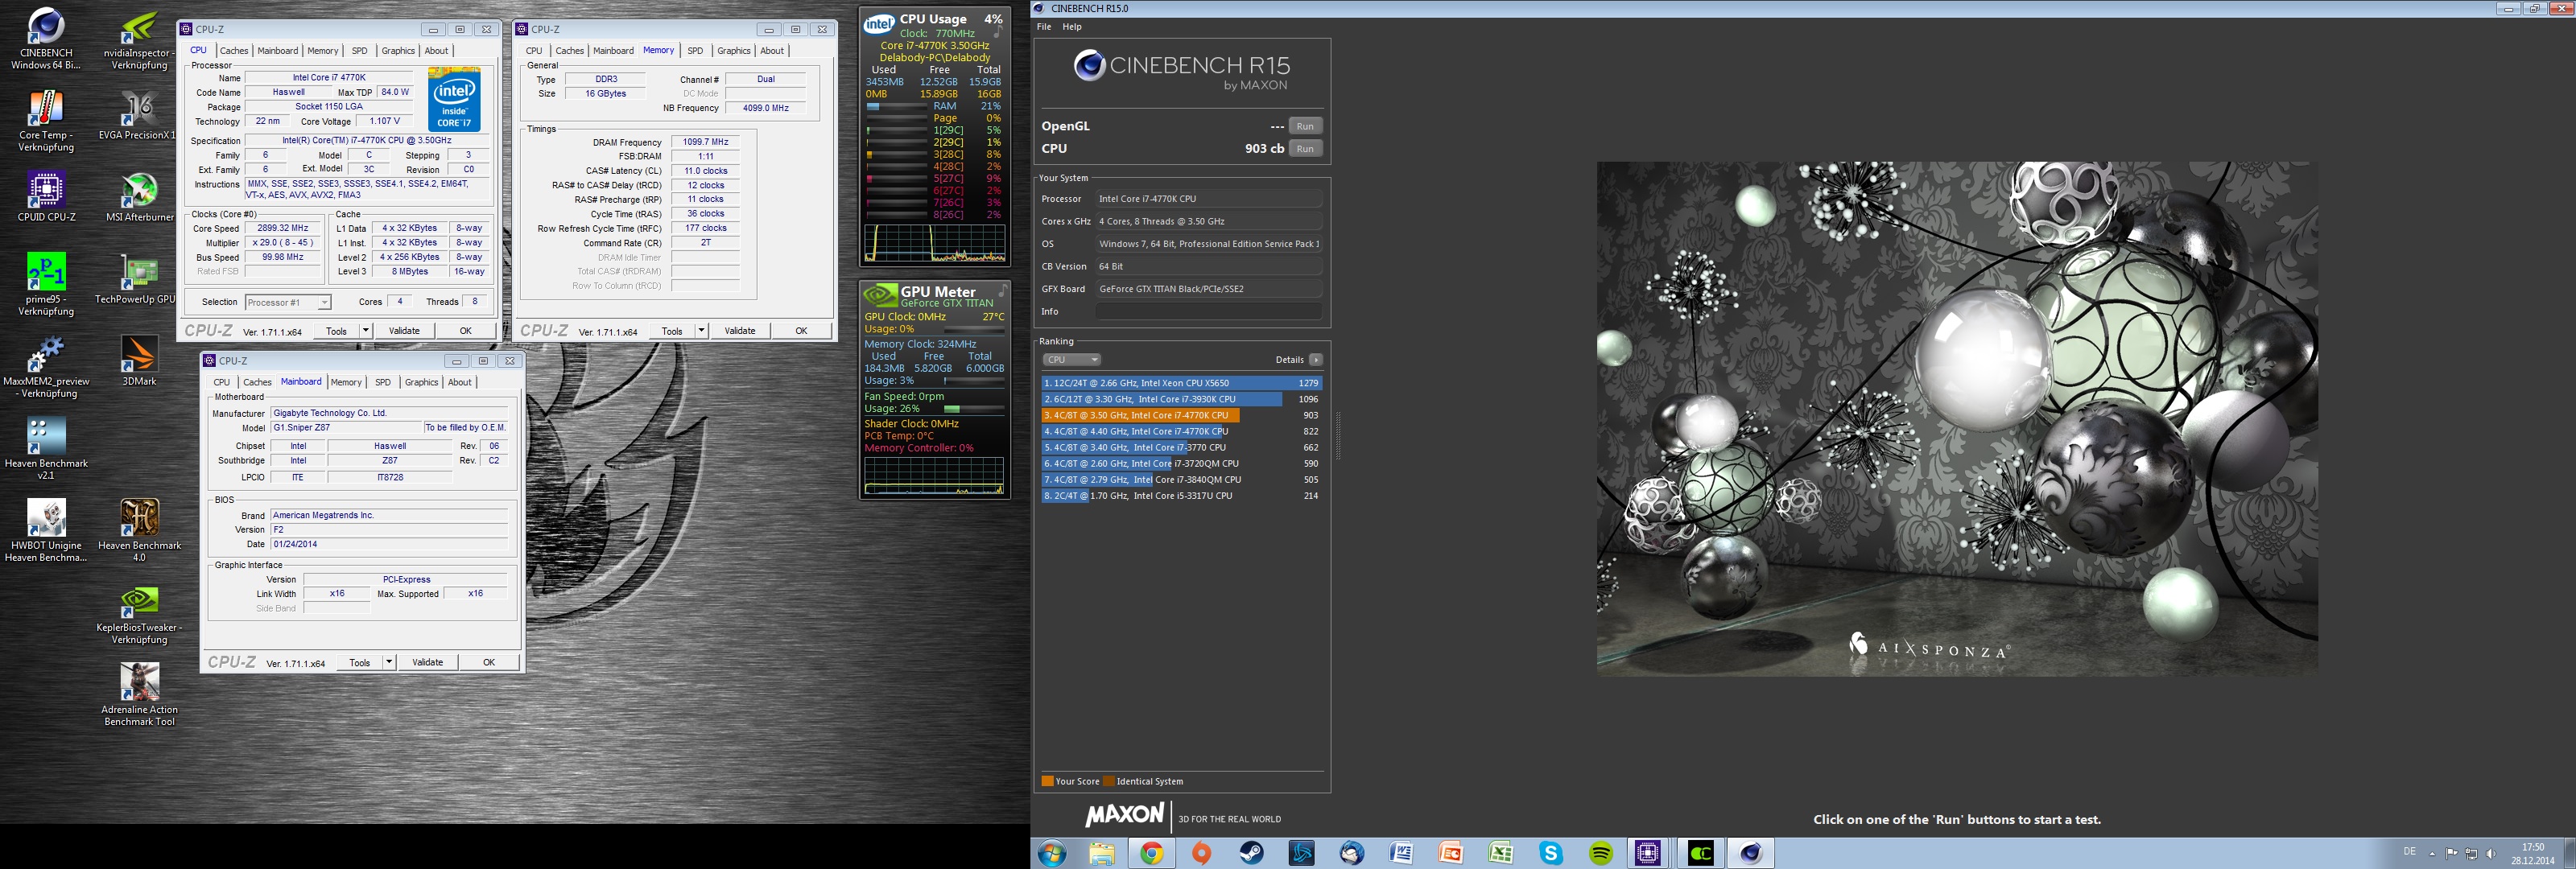Open the CPU ranking dropdown in Cinebench
Viewport: 2576px width, 869px height.
(1071, 360)
